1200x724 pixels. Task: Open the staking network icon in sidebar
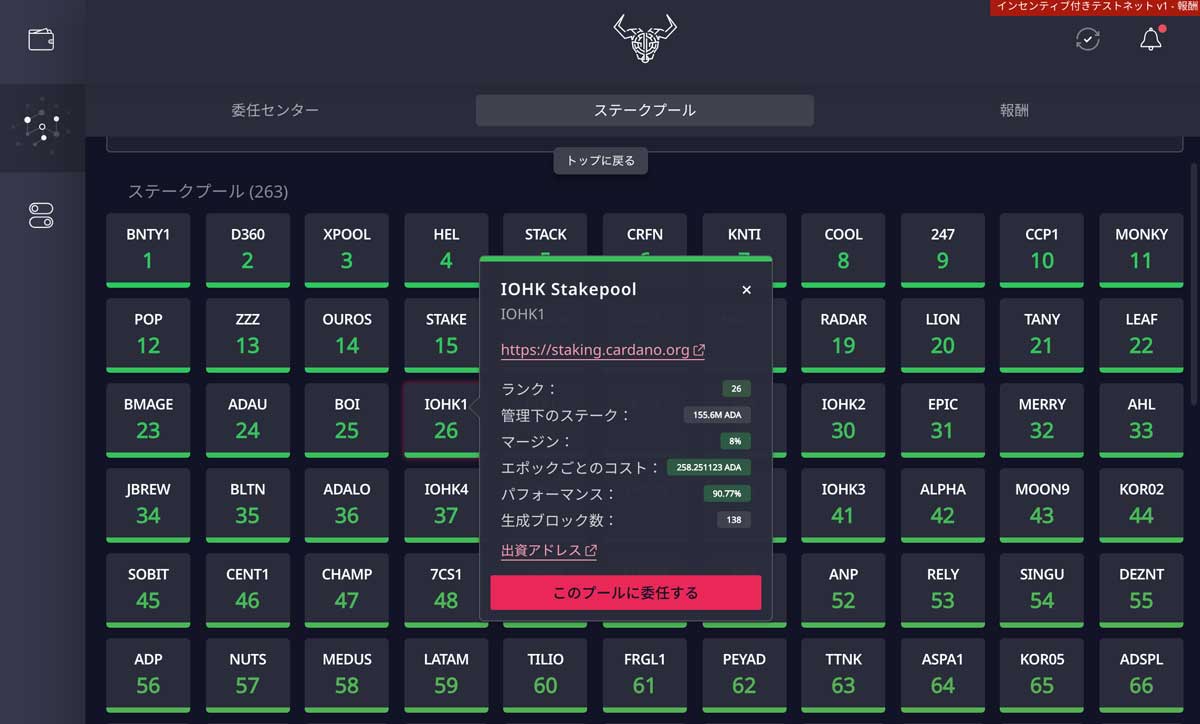[x=42, y=128]
